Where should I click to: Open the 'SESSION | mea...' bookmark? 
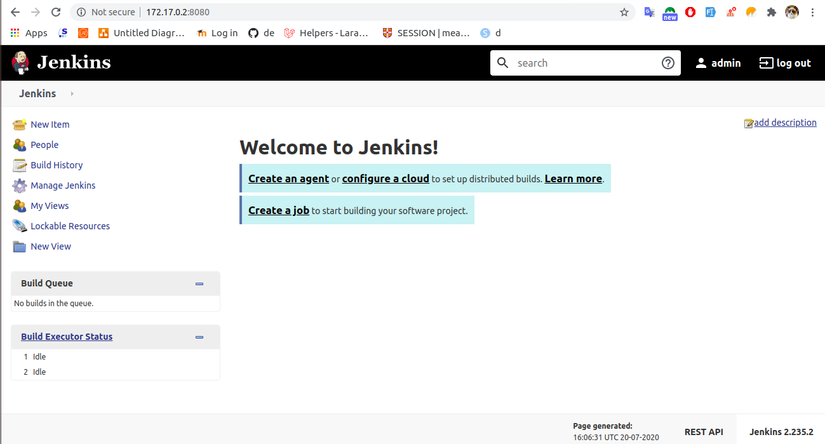[x=426, y=33]
